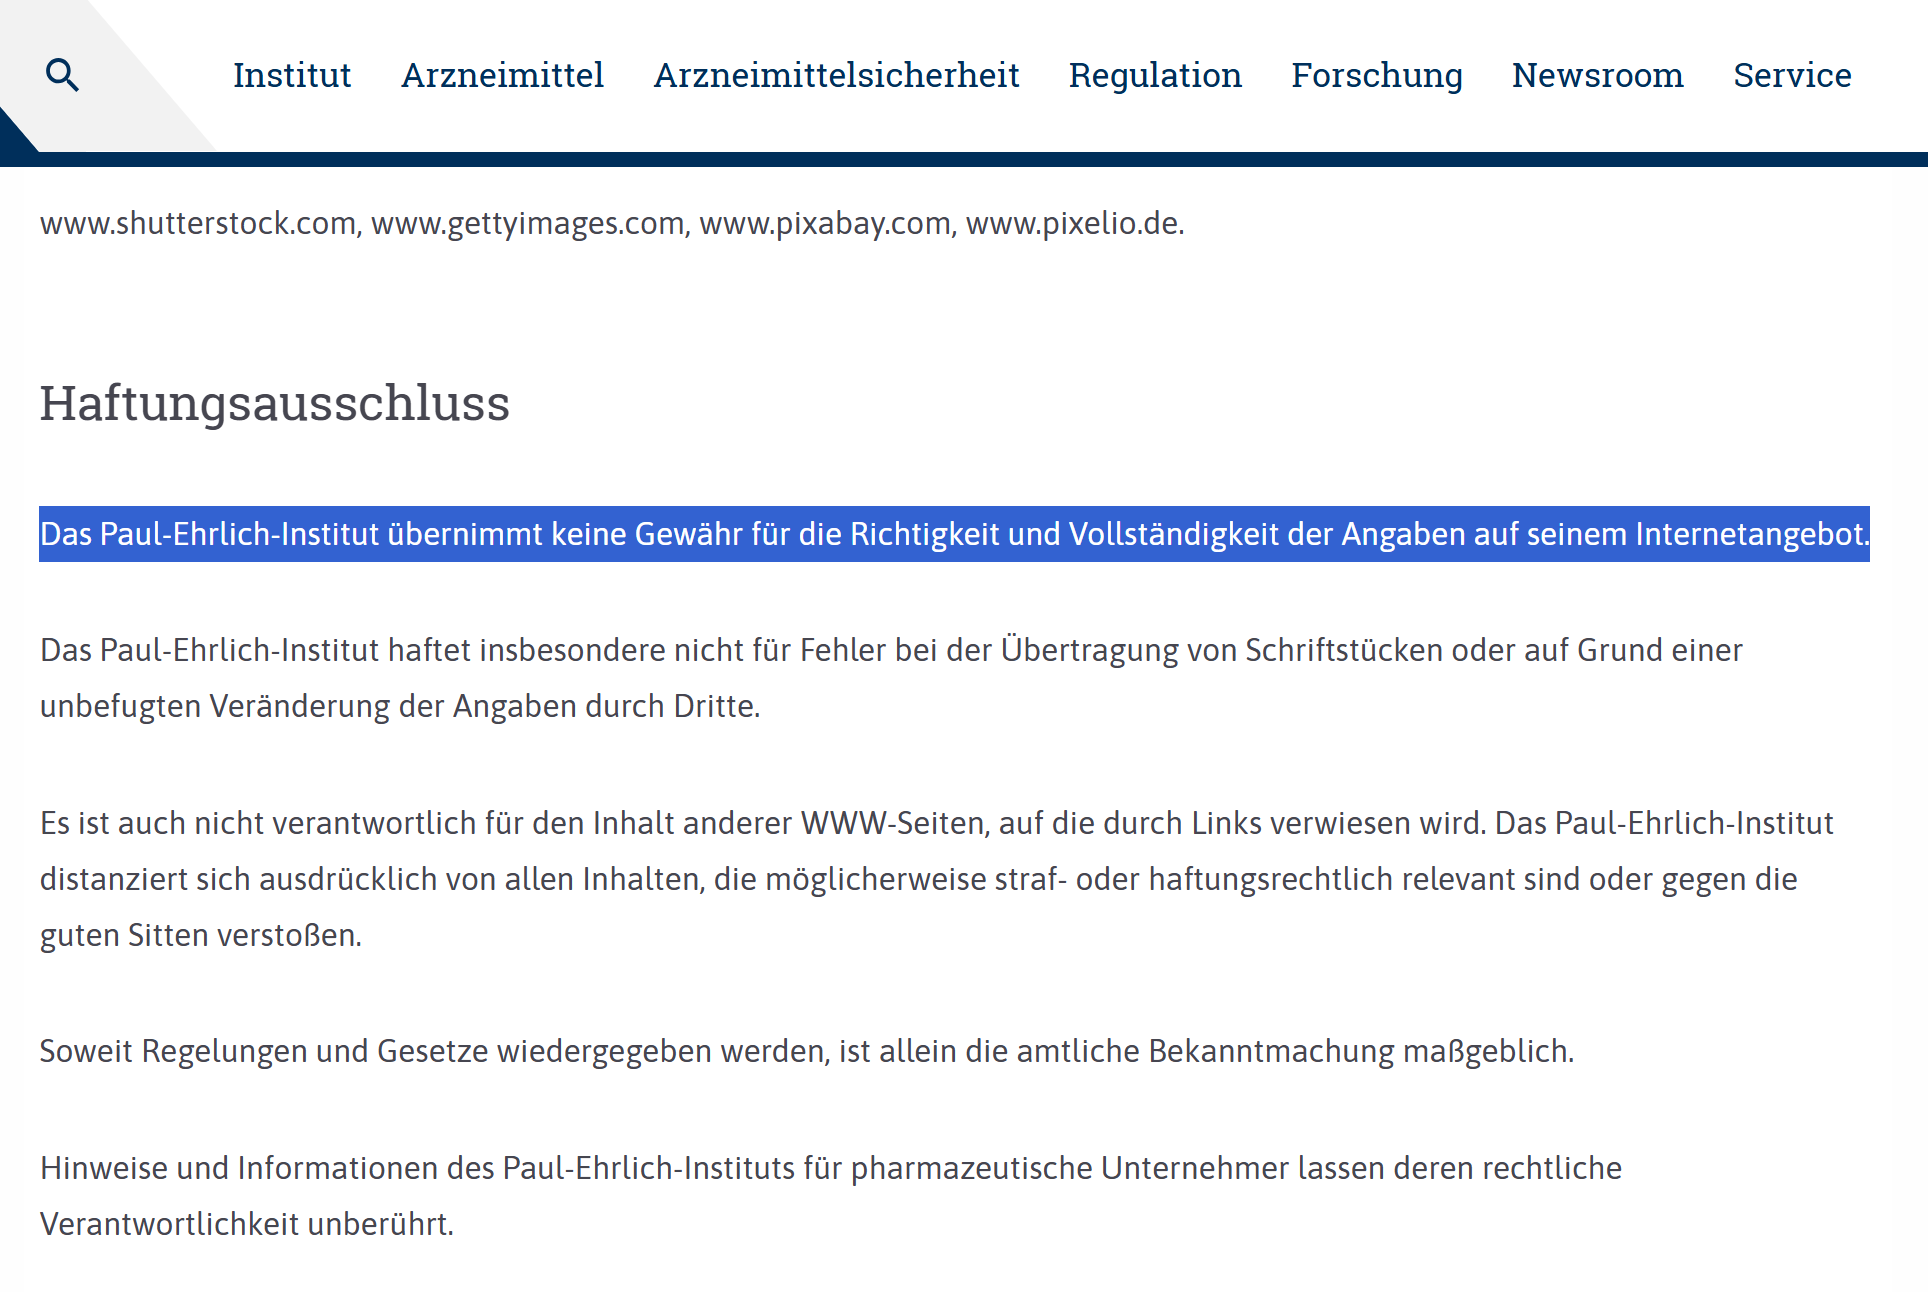This screenshot has height=1292, width=1928.
Task: Click sentence starting 'Soweit Regelungen und Gesetze'
Action: coord(807,1051)
